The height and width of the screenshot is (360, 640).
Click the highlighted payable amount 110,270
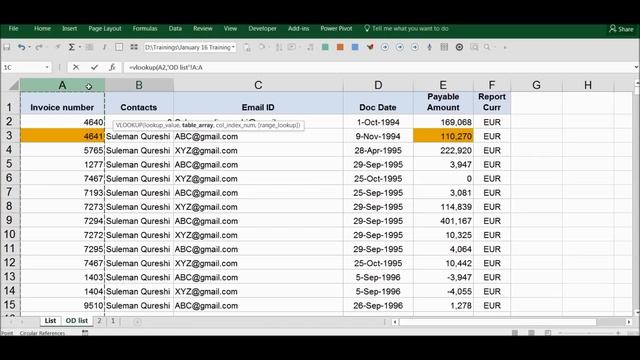[443, 136]
